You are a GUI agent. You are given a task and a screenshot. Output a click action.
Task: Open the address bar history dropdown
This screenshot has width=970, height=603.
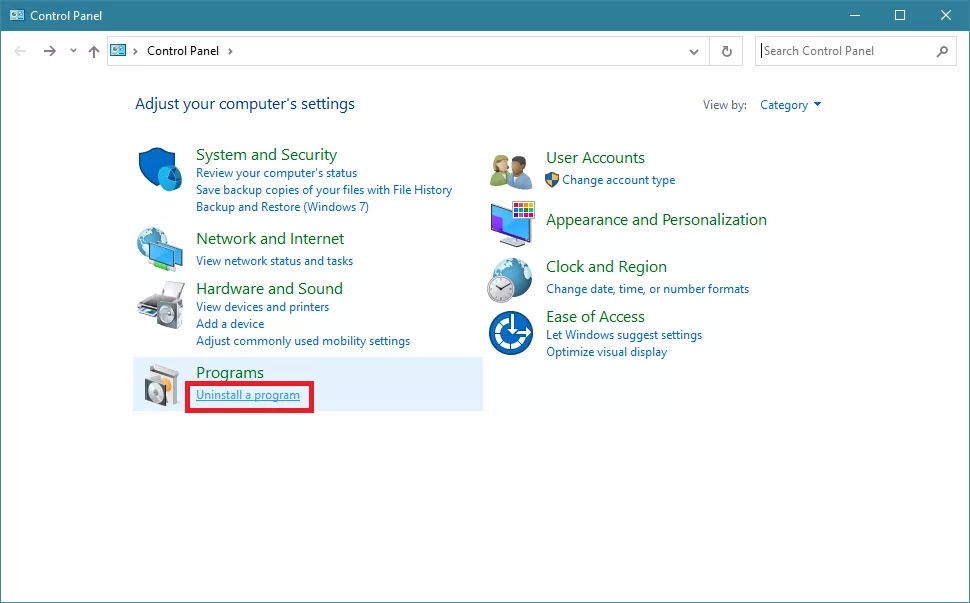(694, 51)
